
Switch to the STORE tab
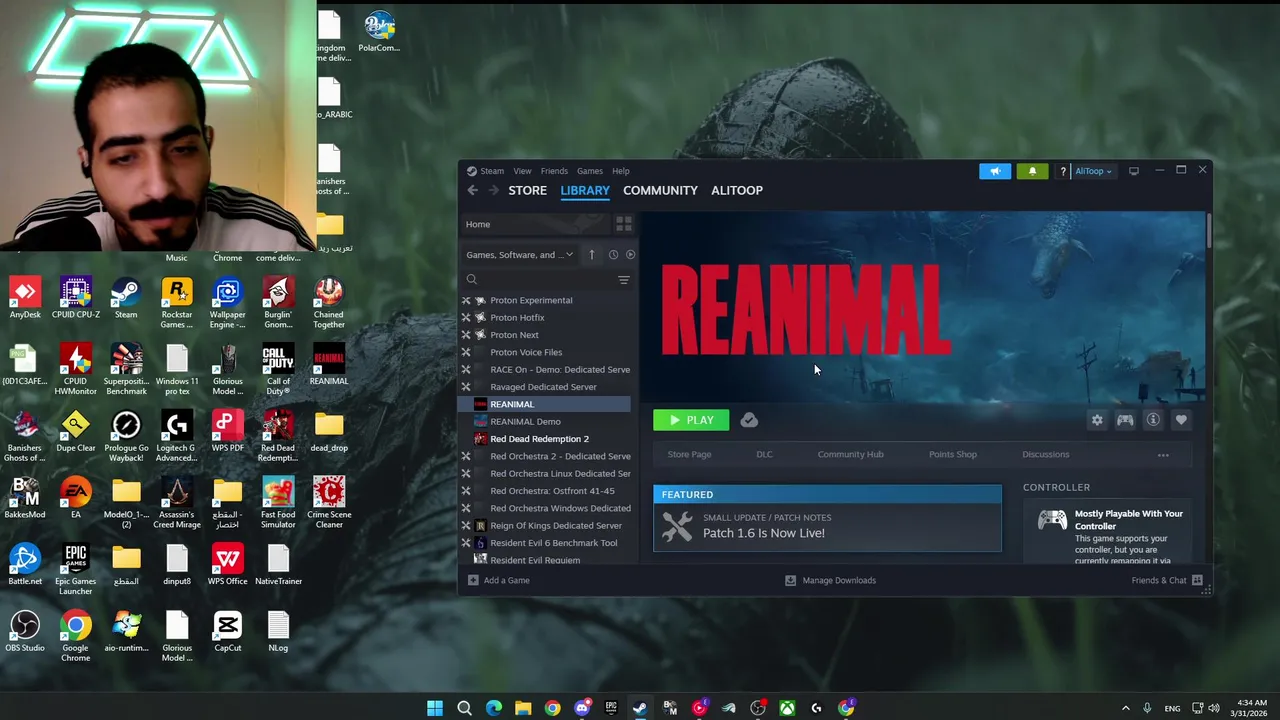(x=527, y=190)
